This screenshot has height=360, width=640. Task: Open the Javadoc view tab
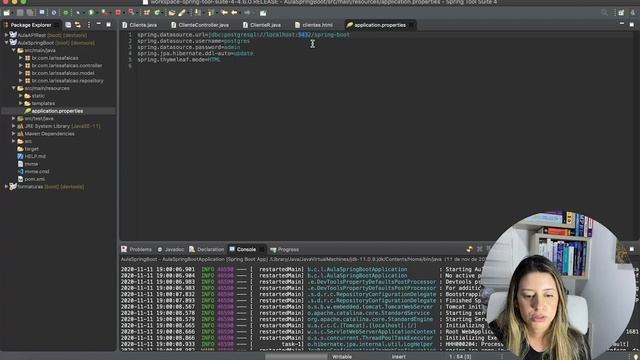point(171,249)
